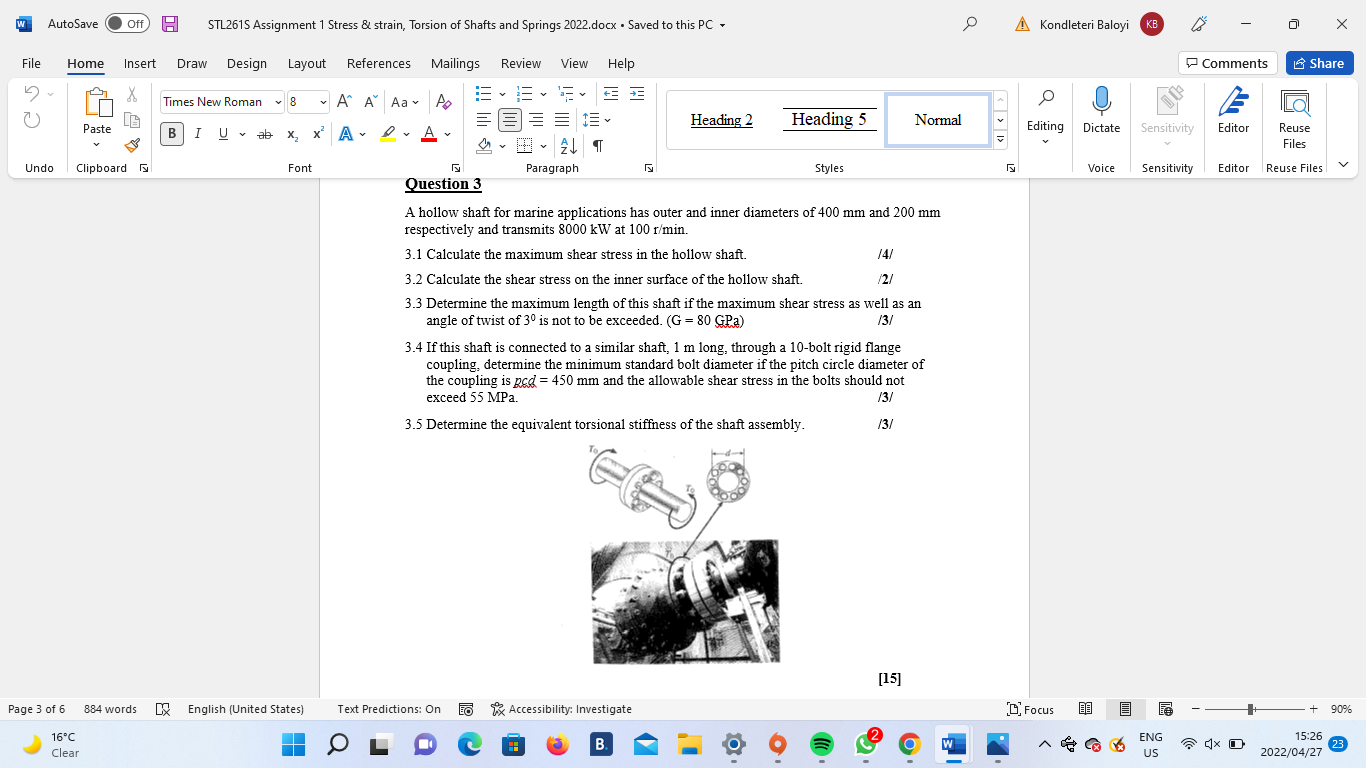Expand the line spacing dropdown
Screen dimensions: 1366x768
pyautogui.click(x=607, y=120)
